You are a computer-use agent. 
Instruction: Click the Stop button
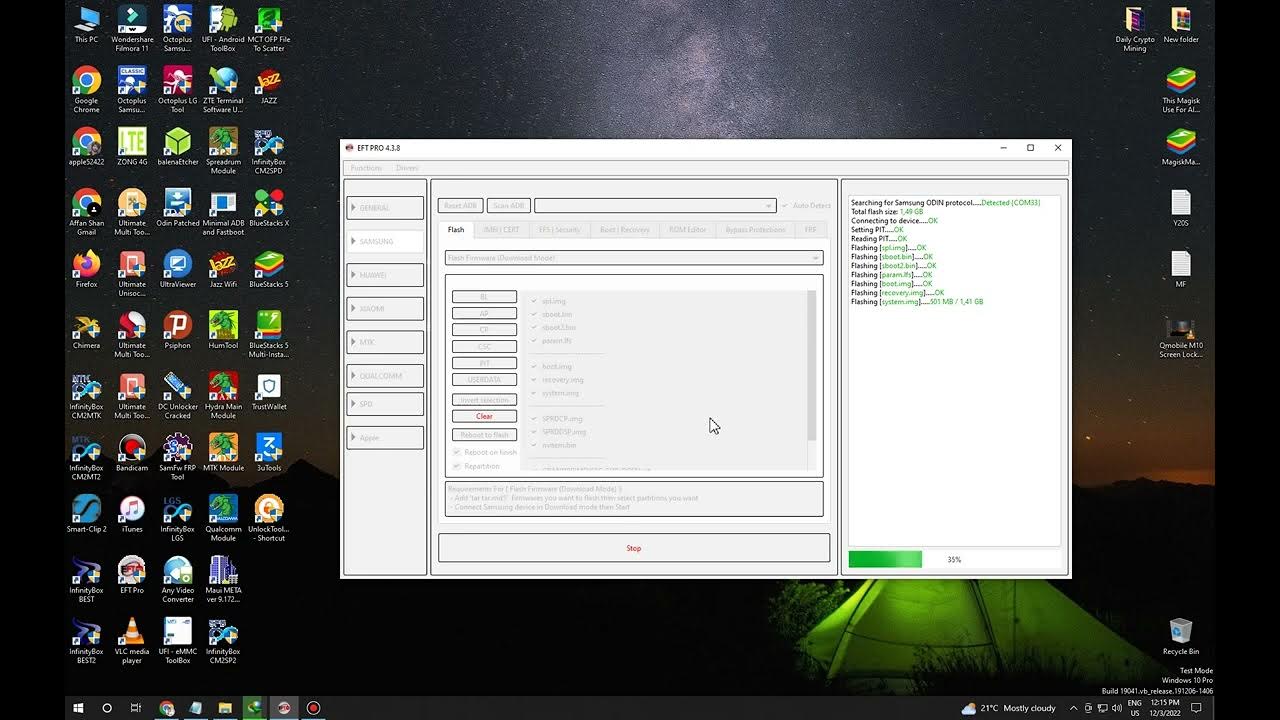click(x=634, y=548)
